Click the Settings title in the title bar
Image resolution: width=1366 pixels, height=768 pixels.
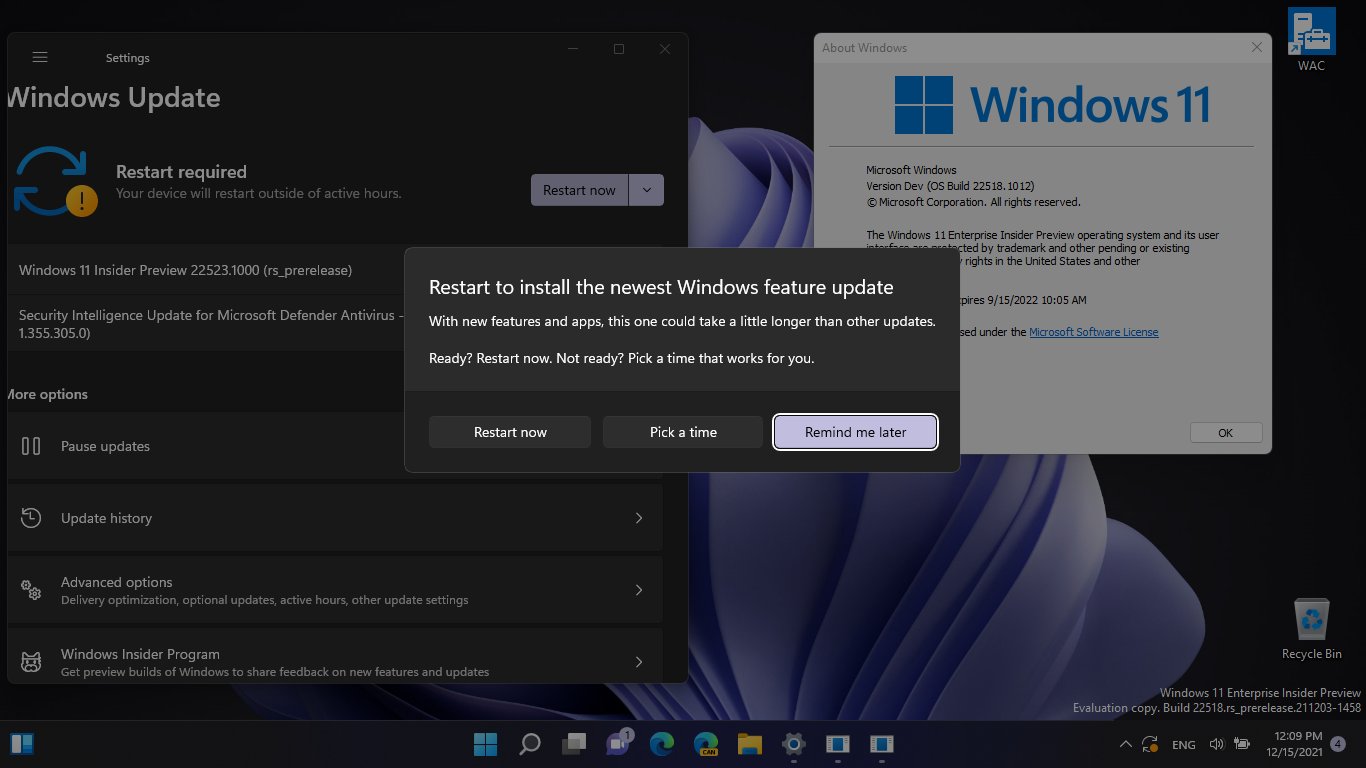point(128,58)
